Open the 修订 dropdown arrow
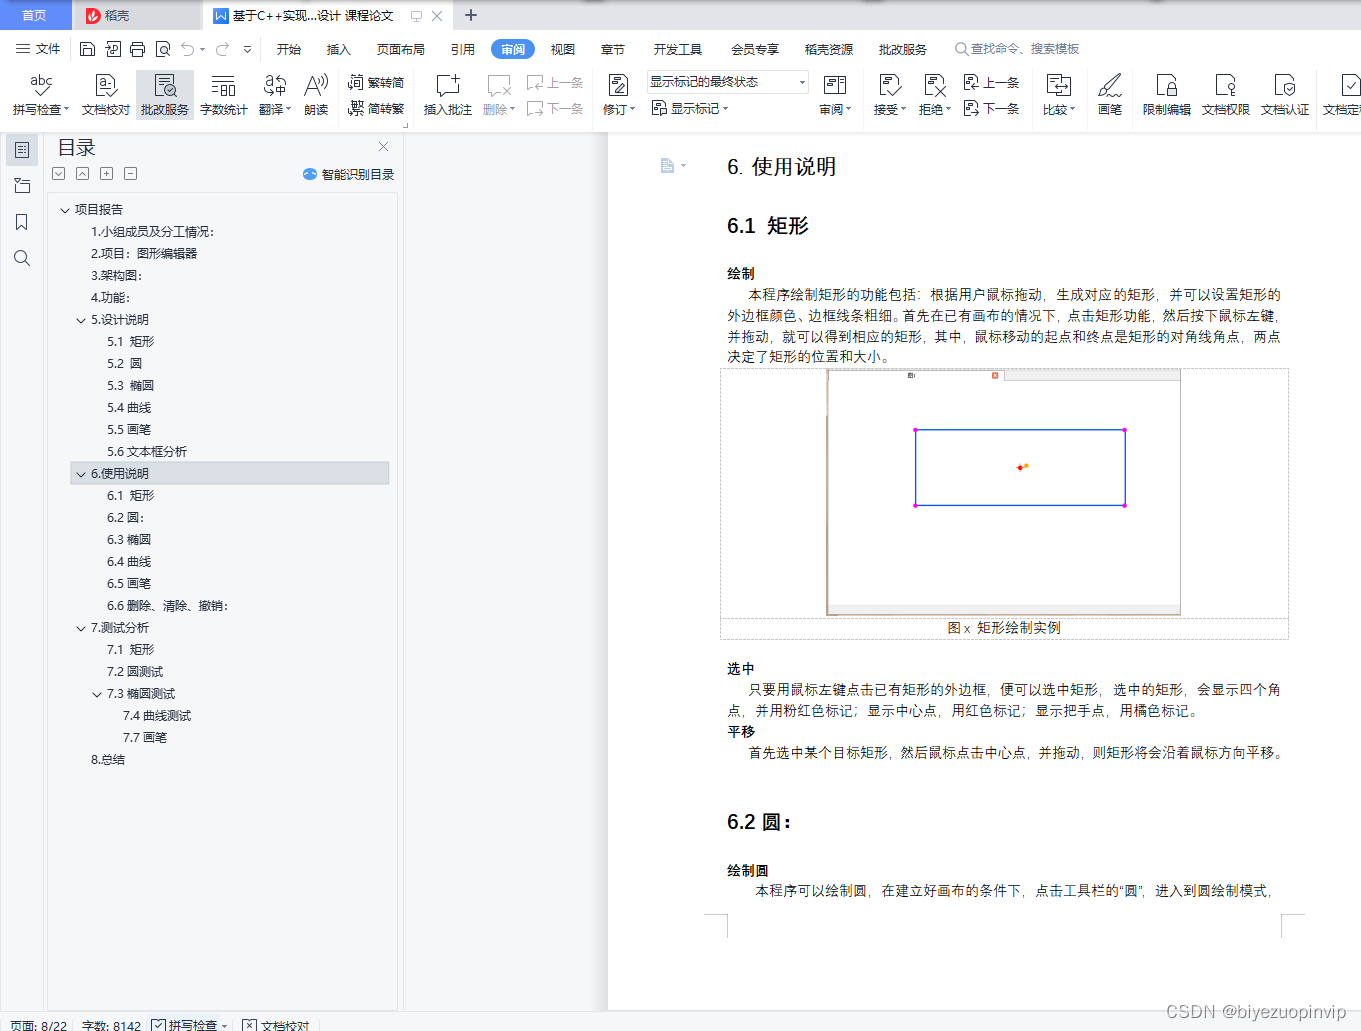The height and width of the screenshot is (1031, 1361). click(x=632, y=110)
